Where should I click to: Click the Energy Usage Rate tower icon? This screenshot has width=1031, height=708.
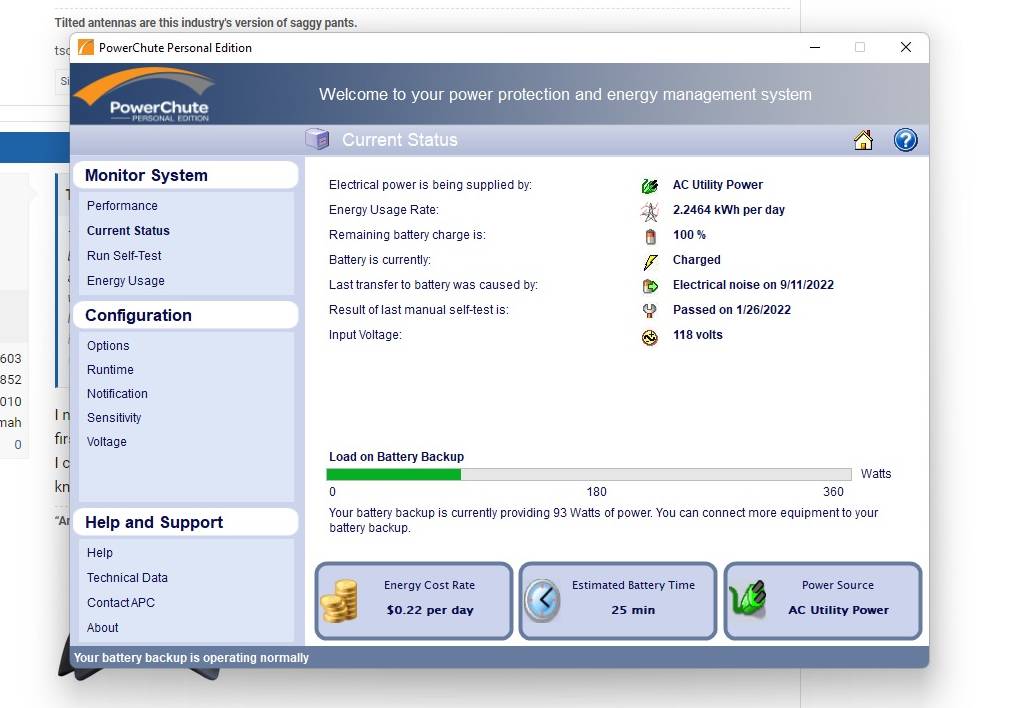pos(650,211)
